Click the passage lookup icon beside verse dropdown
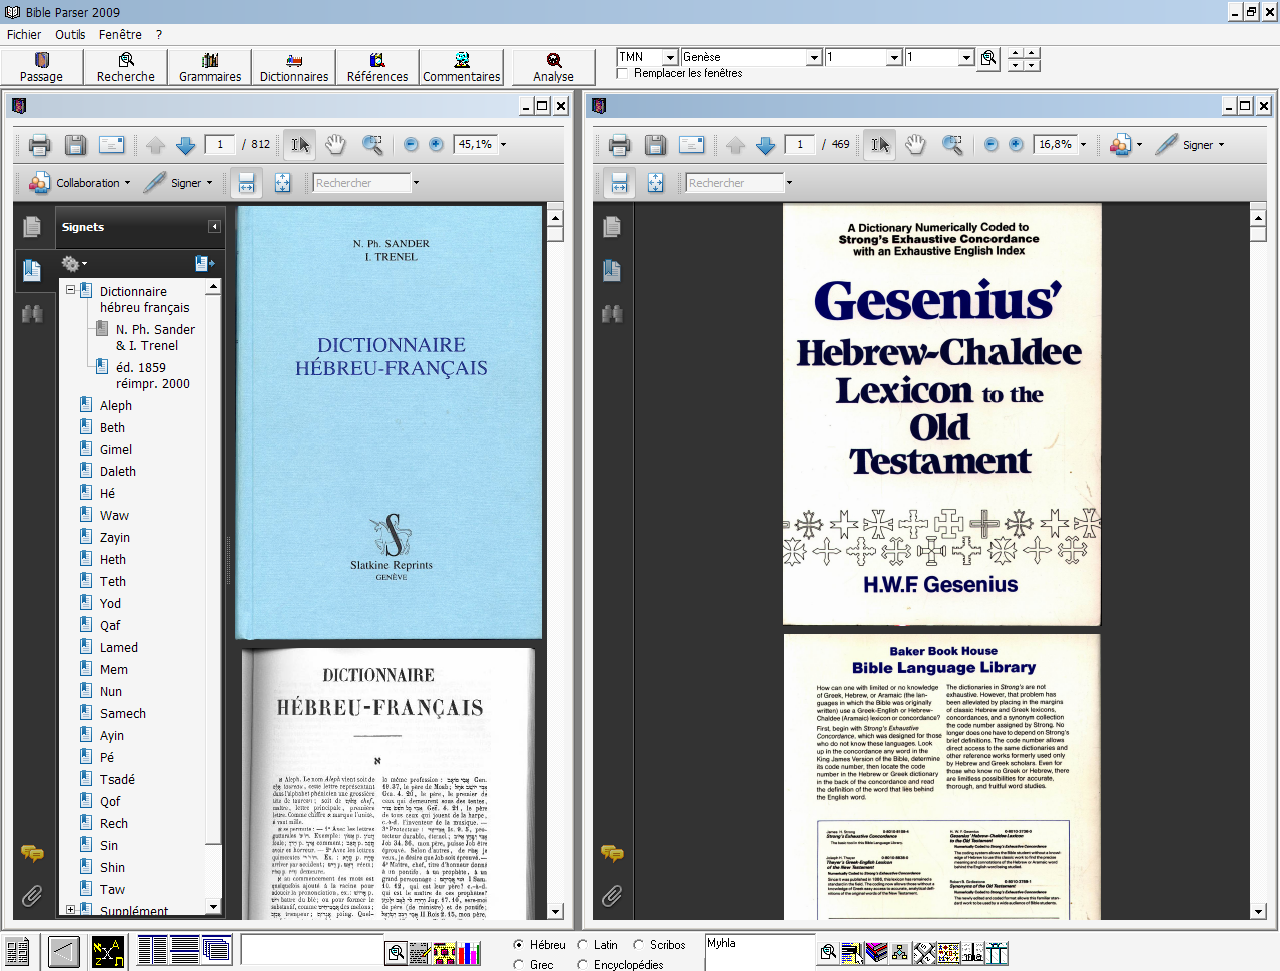The width and height of the screenshot is (1280, 971). pos(988,58)
